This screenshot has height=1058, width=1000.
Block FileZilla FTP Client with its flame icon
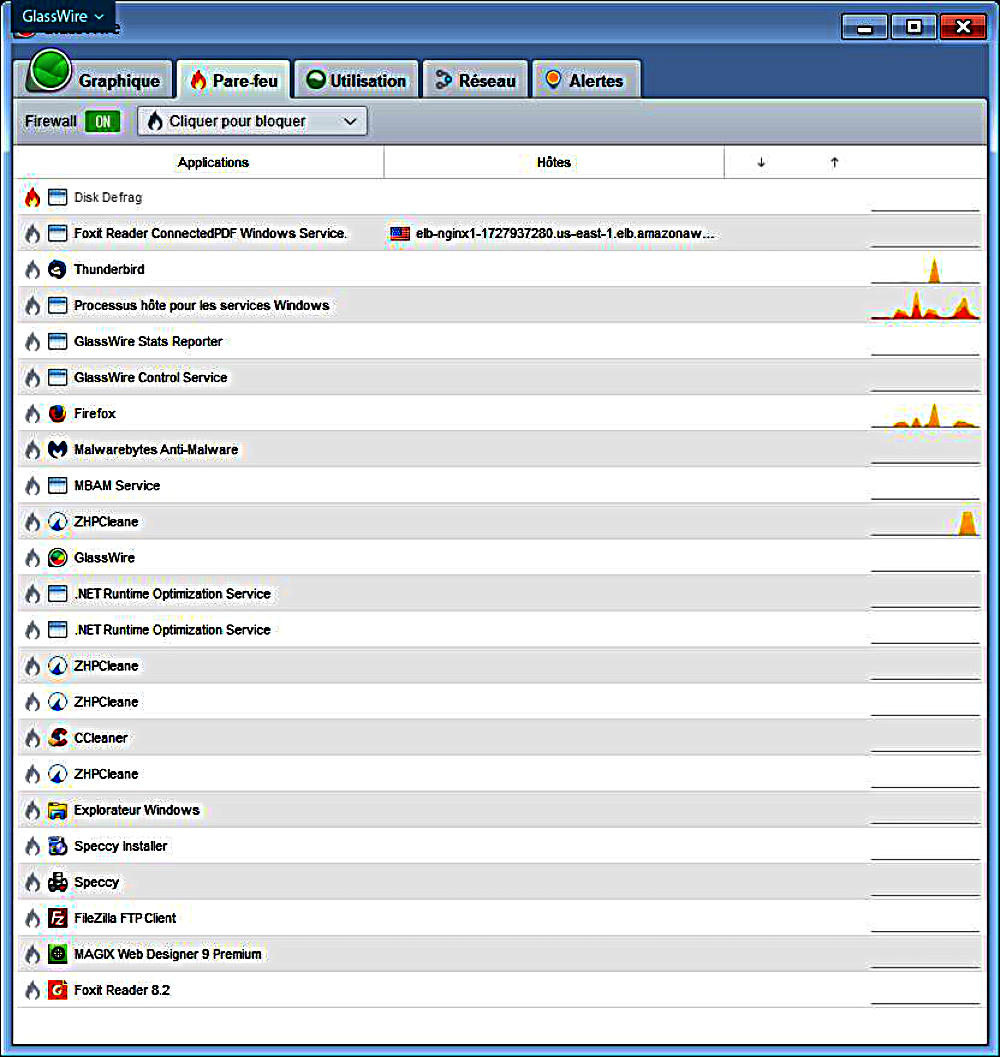tap(32, 918)
